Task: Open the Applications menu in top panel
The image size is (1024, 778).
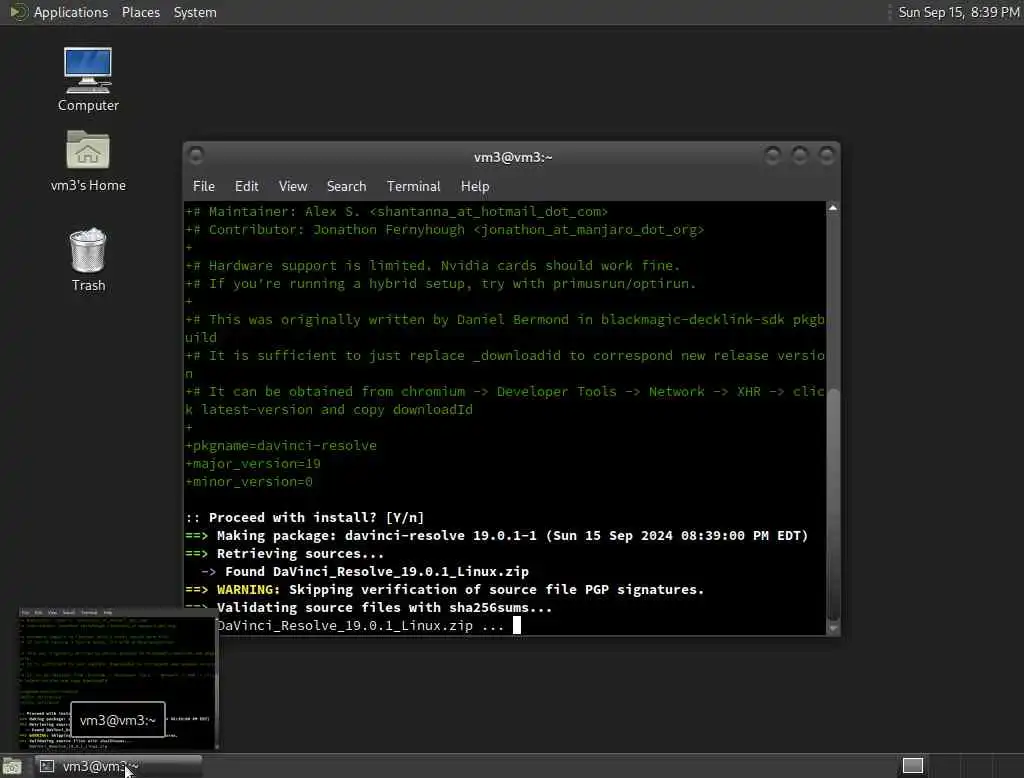Action: point(71,12)
